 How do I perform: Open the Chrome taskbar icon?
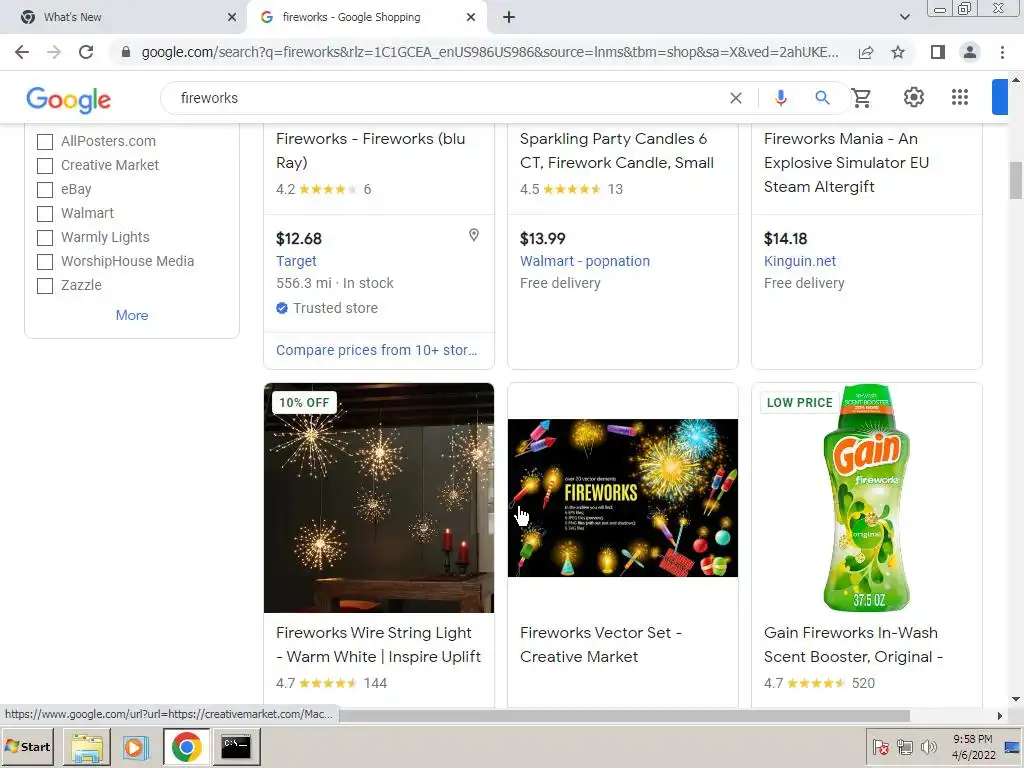pos(186,746)
